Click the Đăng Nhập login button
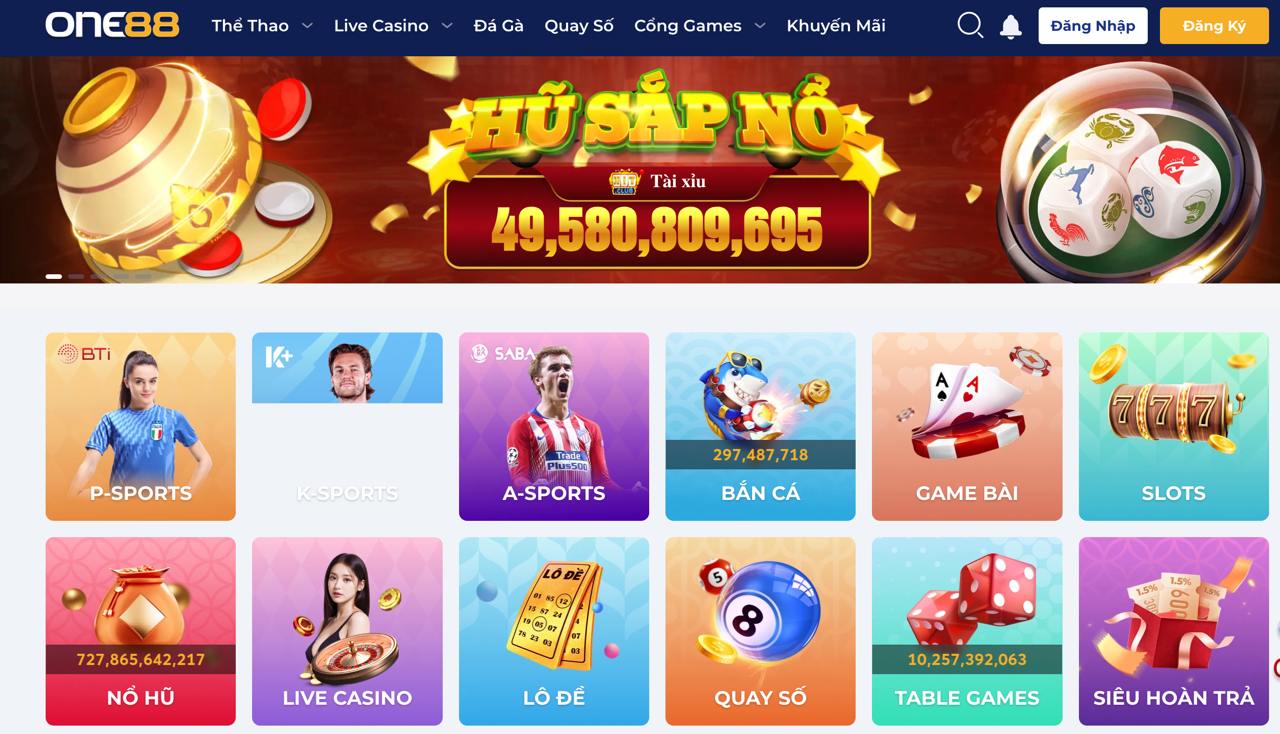The width and height of the screenshot is (1280, 734). tap(1093, 26)
